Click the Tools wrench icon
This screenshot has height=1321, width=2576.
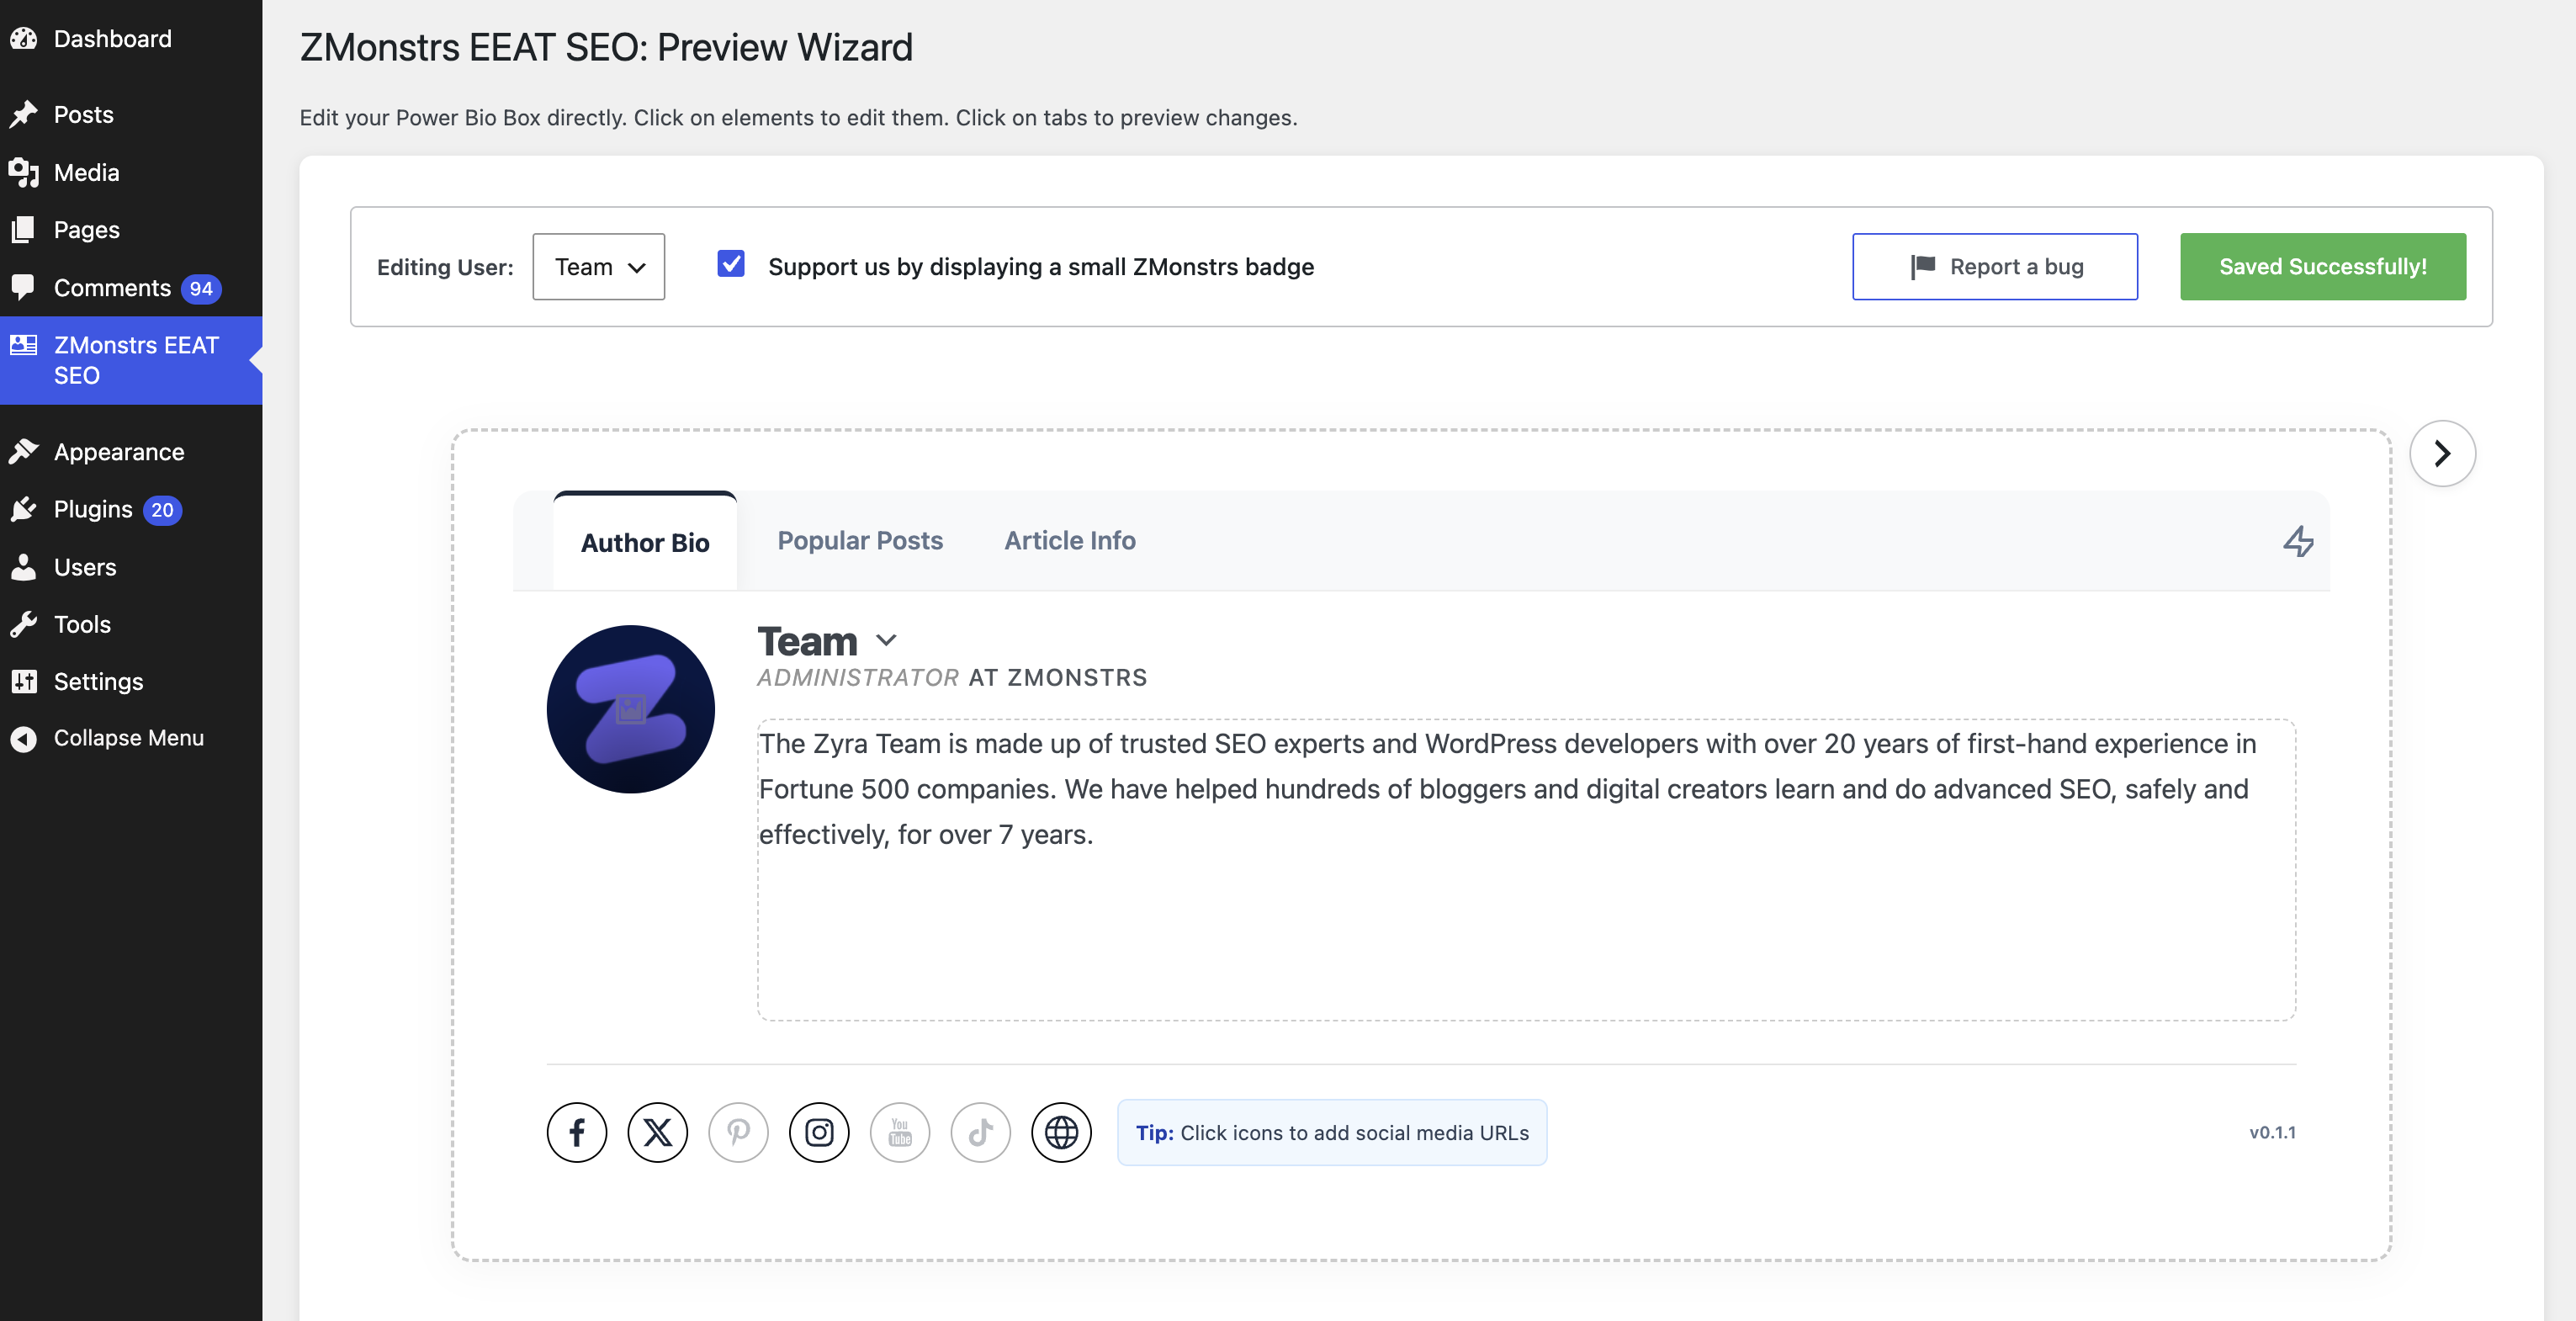(x=24, y=624)
